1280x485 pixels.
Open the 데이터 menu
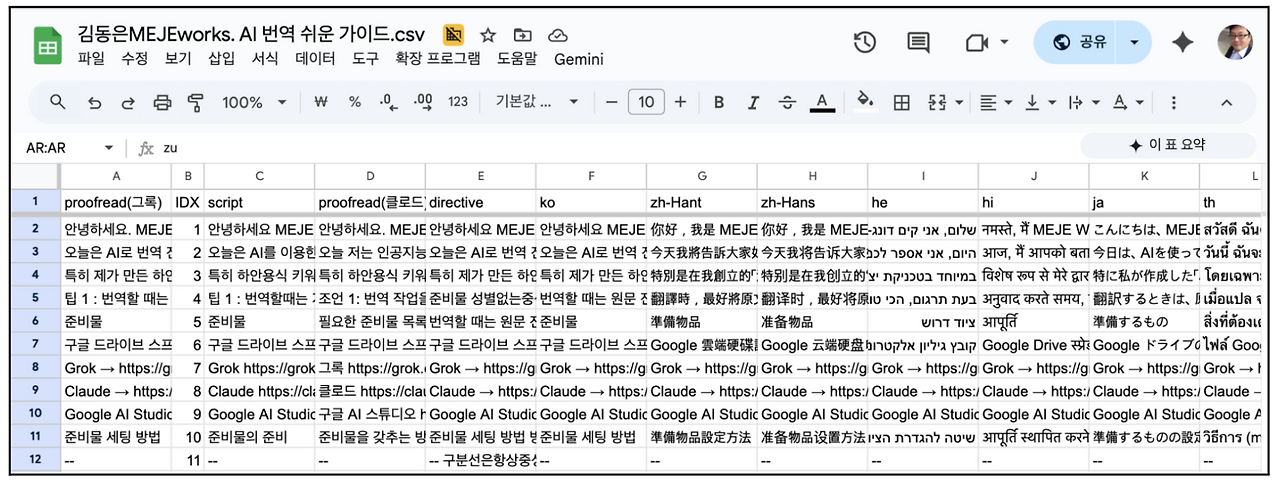(x=315, y=59)
